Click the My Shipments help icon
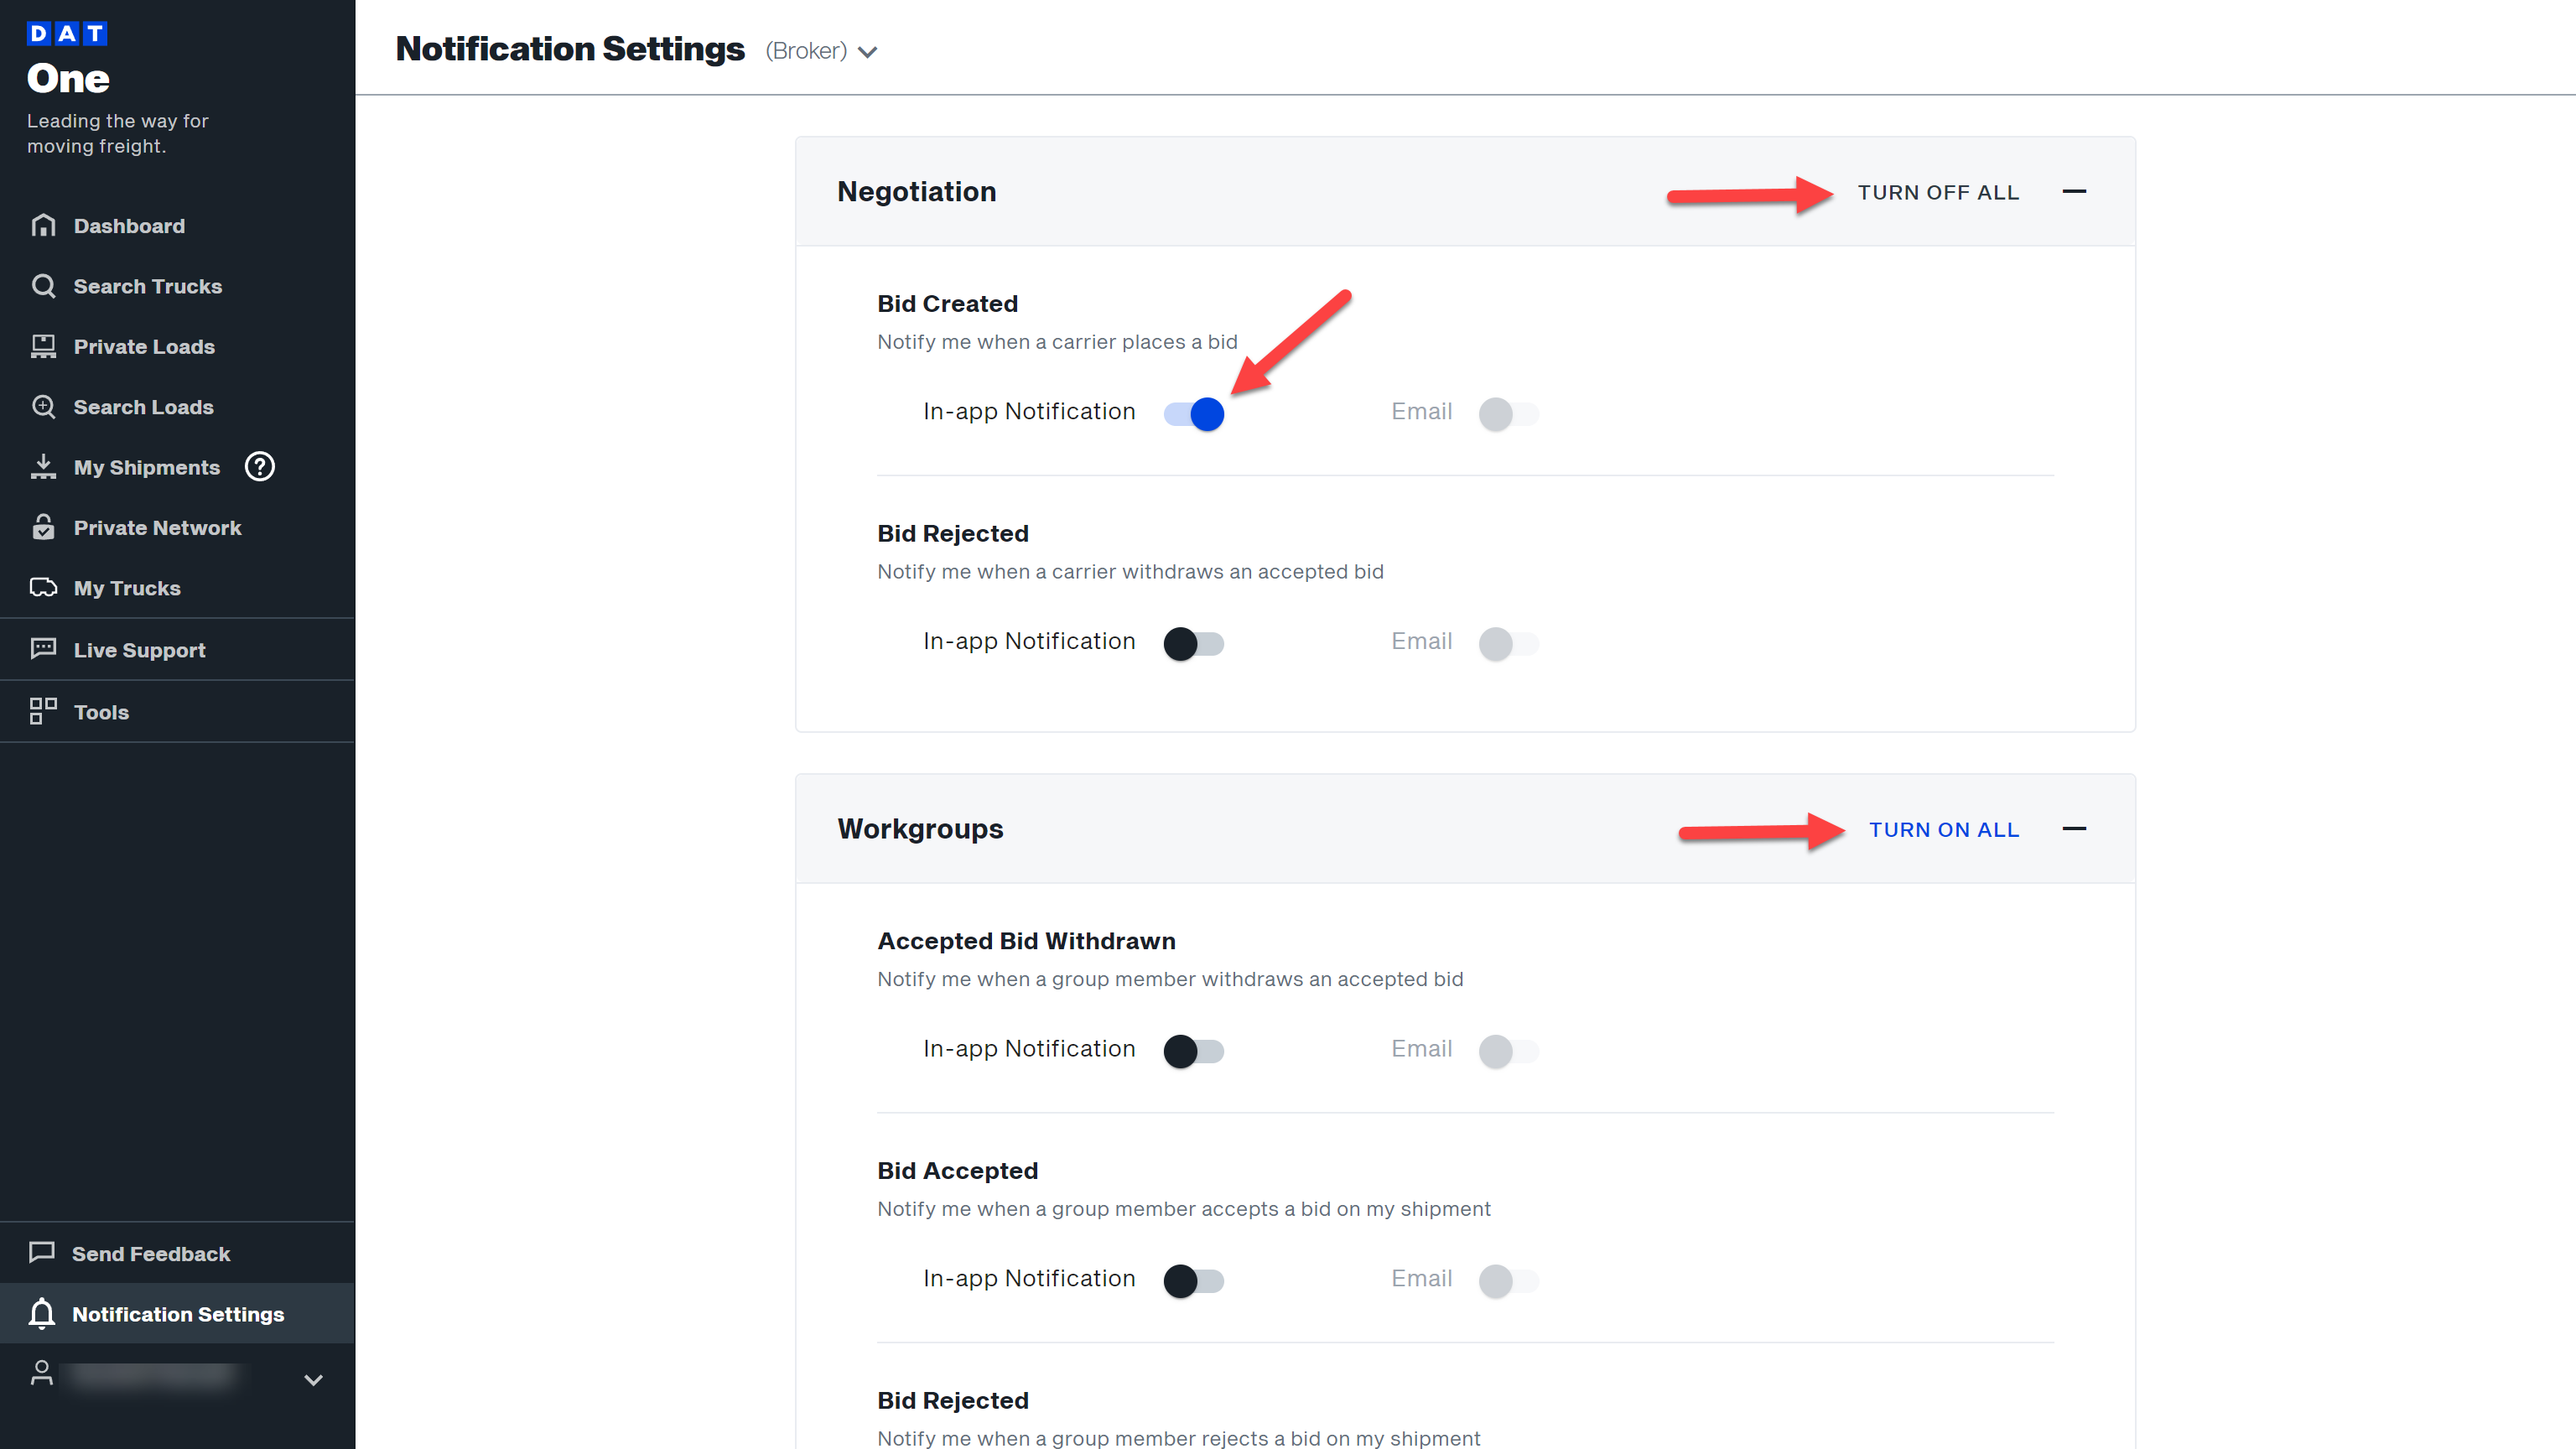Viewport: 2576px width, 1449px height. tap(259, 466)
